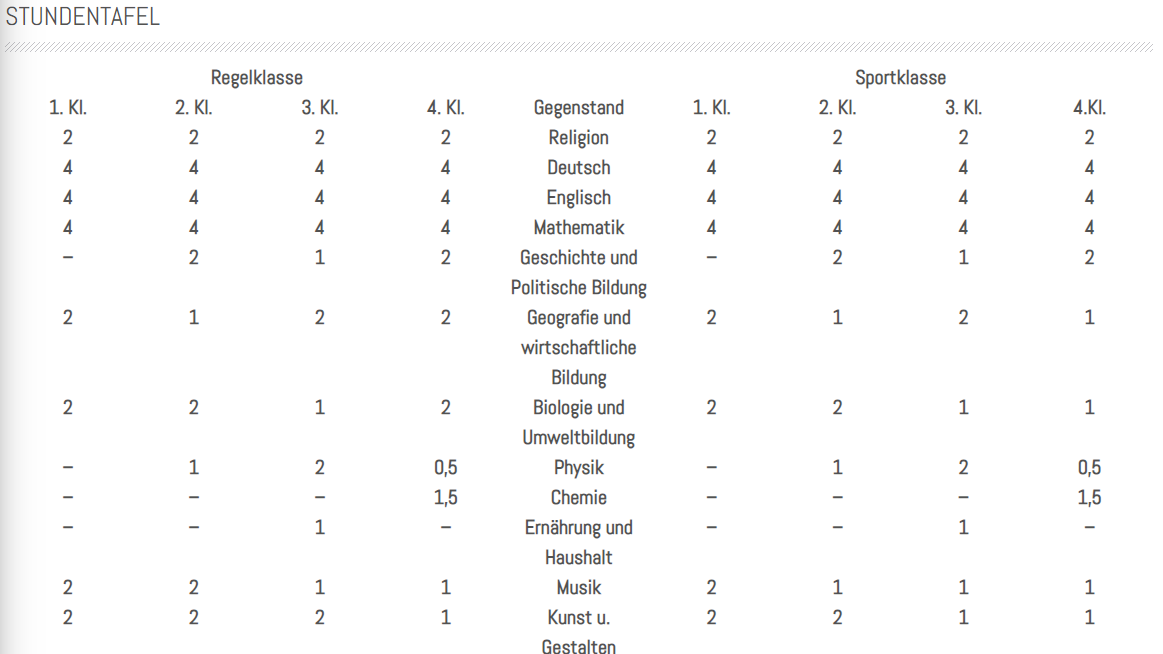Click the 4.Kl. header under Sportklasse
Screen dimensions: 1163x654
click(1089, 108)
